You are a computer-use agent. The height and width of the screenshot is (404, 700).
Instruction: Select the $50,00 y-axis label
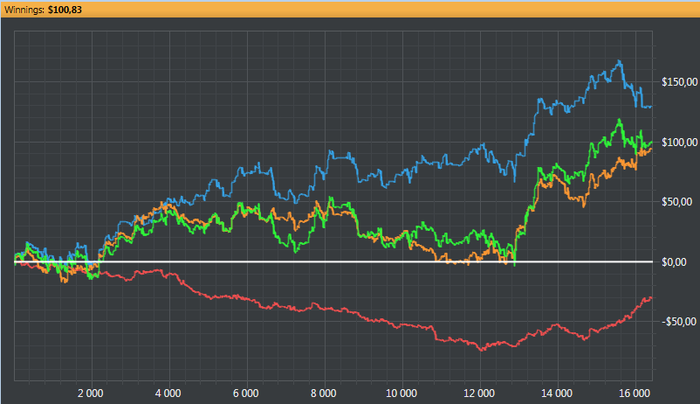point(677,202)
